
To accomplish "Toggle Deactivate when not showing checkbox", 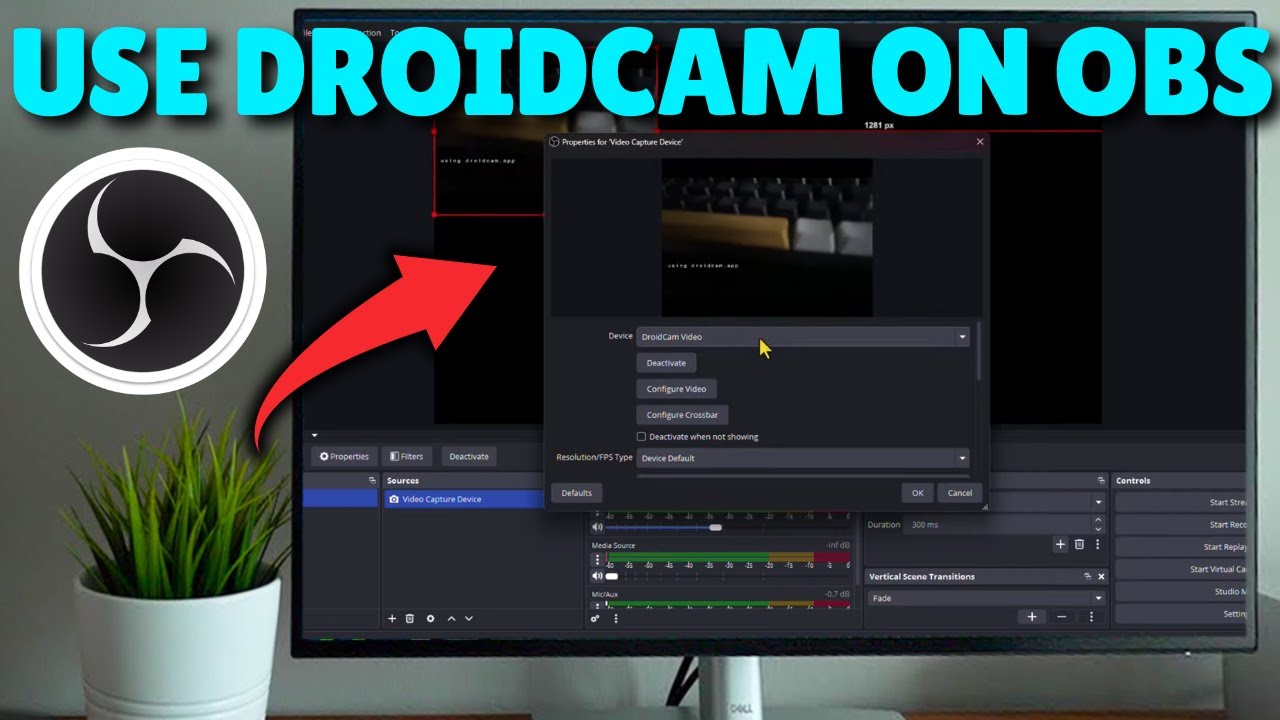I will click(x=641, y=437).
